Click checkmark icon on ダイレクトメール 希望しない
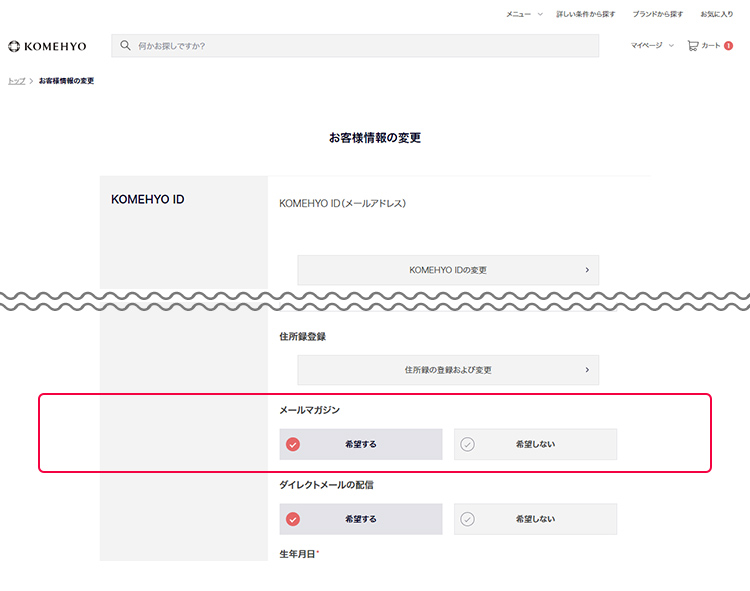Screen dimensions: 750x591 coord(467,519)
